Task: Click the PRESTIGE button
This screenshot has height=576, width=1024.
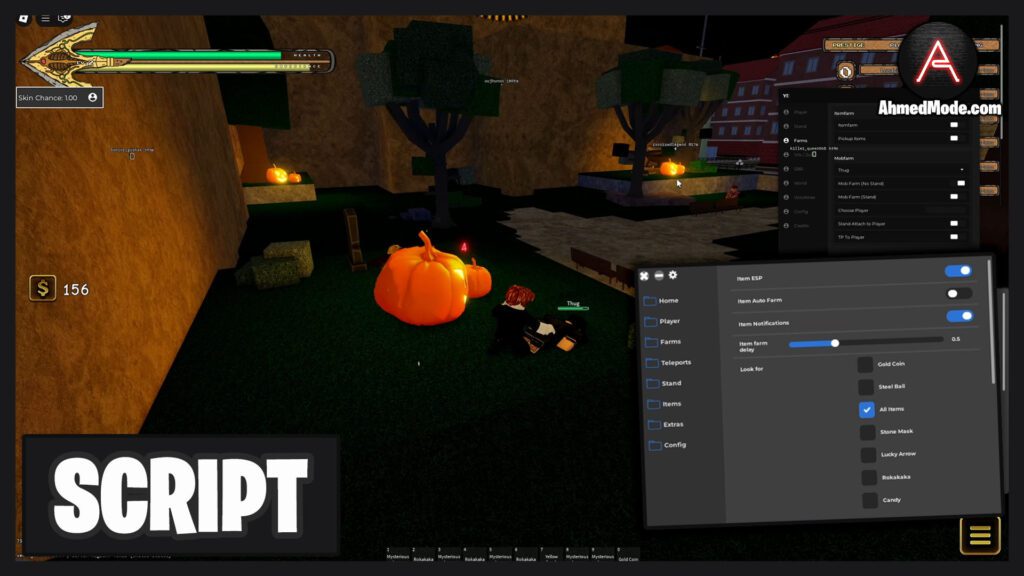Action: pyautogui.click(x=845, y=44)
